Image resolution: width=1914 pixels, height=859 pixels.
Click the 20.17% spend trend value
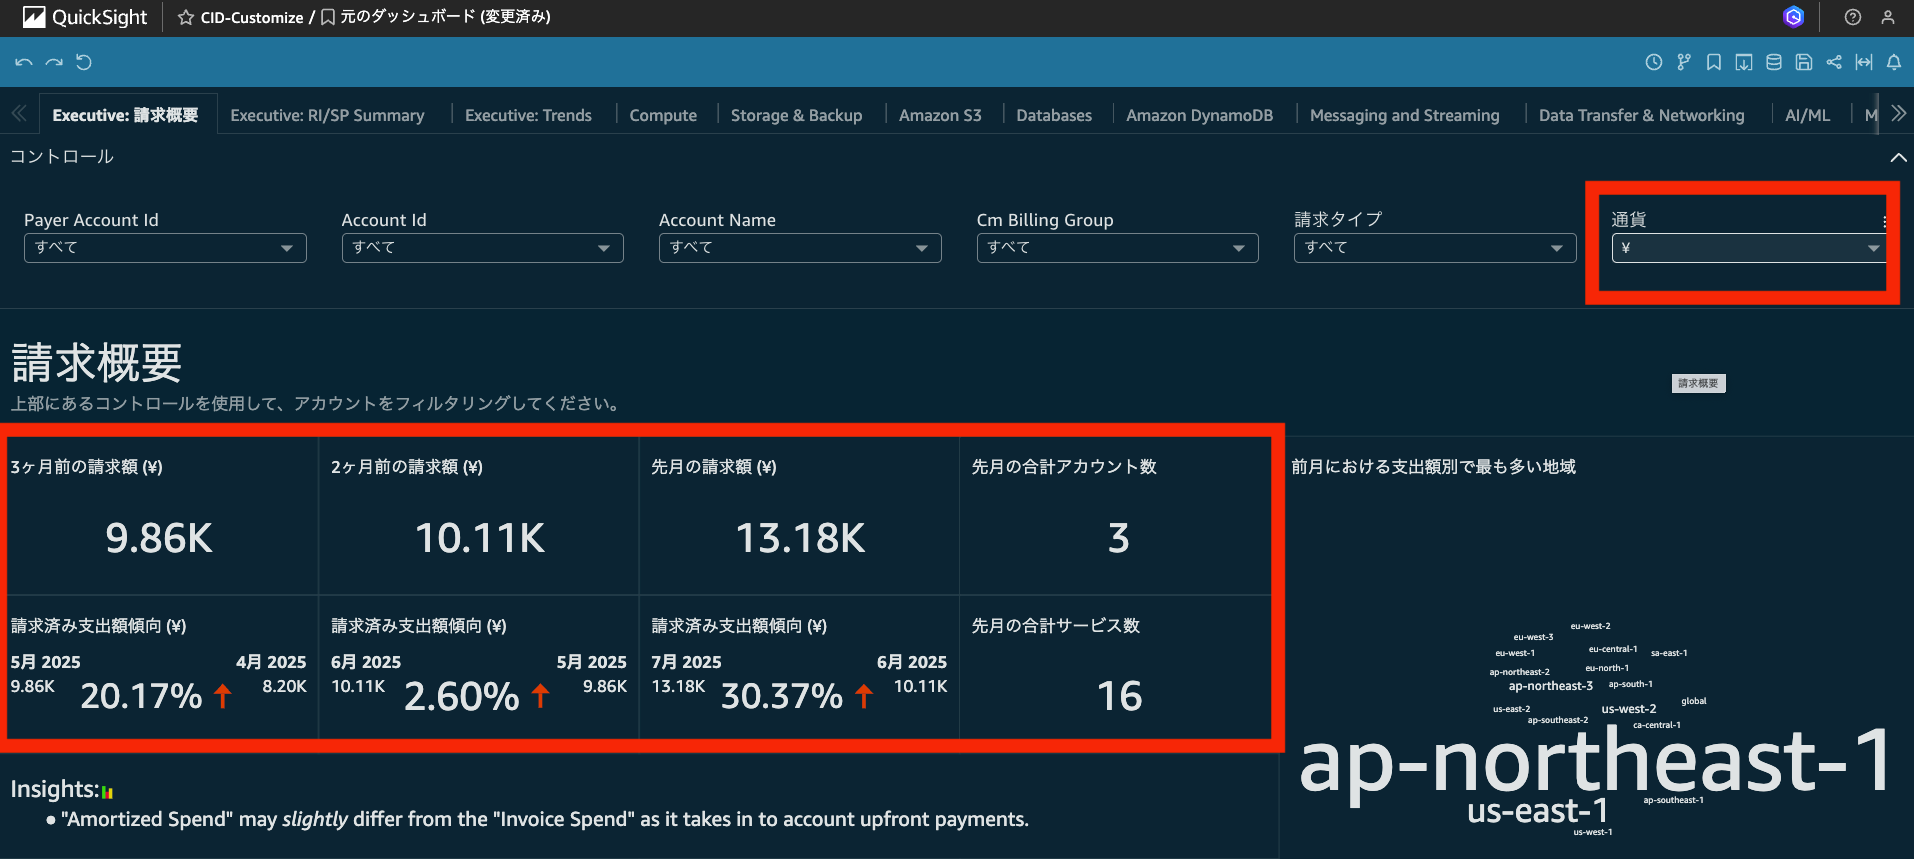pyautogui.click(x=141, y=696)
